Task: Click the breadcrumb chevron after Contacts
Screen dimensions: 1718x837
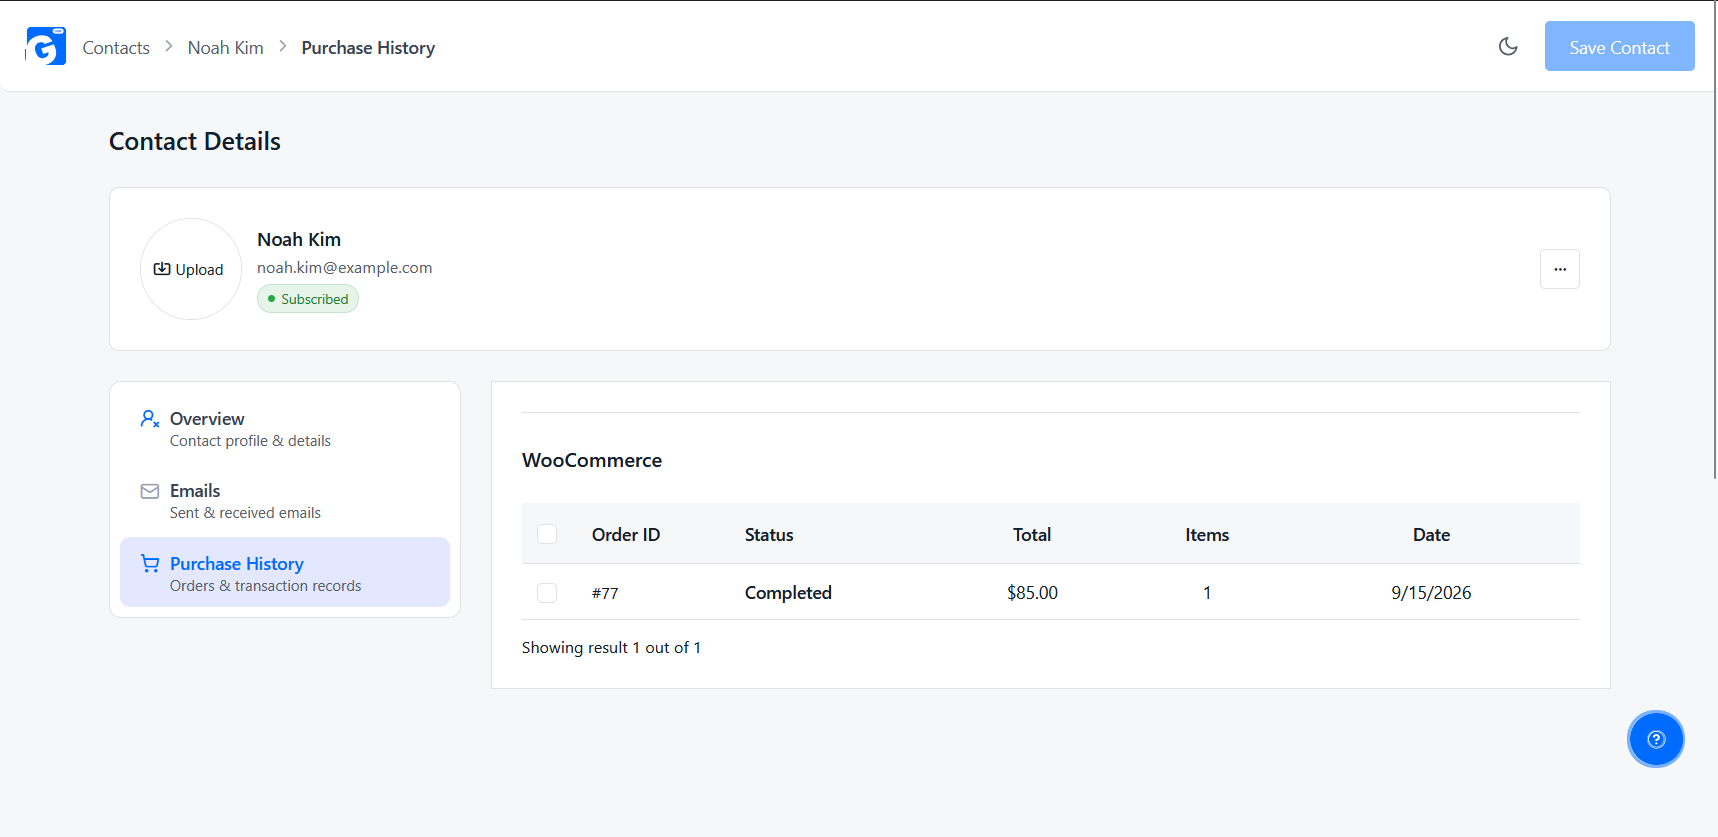Action: [x=168, y=47]
